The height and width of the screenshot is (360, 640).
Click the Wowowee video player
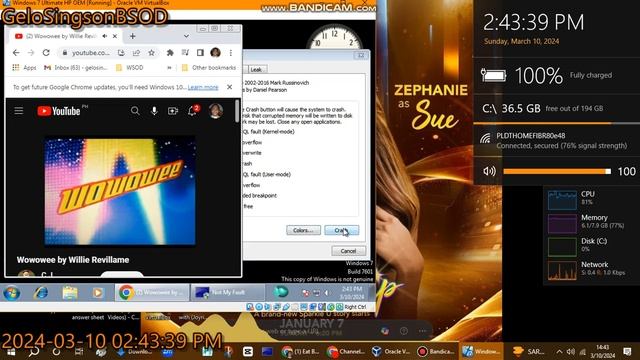(x=120, y=192)
